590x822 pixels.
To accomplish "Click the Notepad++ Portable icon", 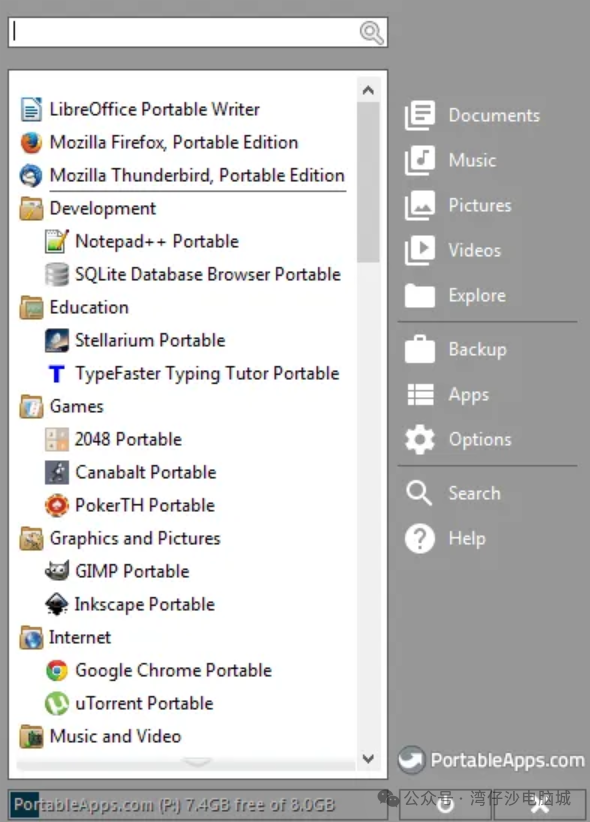I will pyautogui.click(x=57, y=242).
